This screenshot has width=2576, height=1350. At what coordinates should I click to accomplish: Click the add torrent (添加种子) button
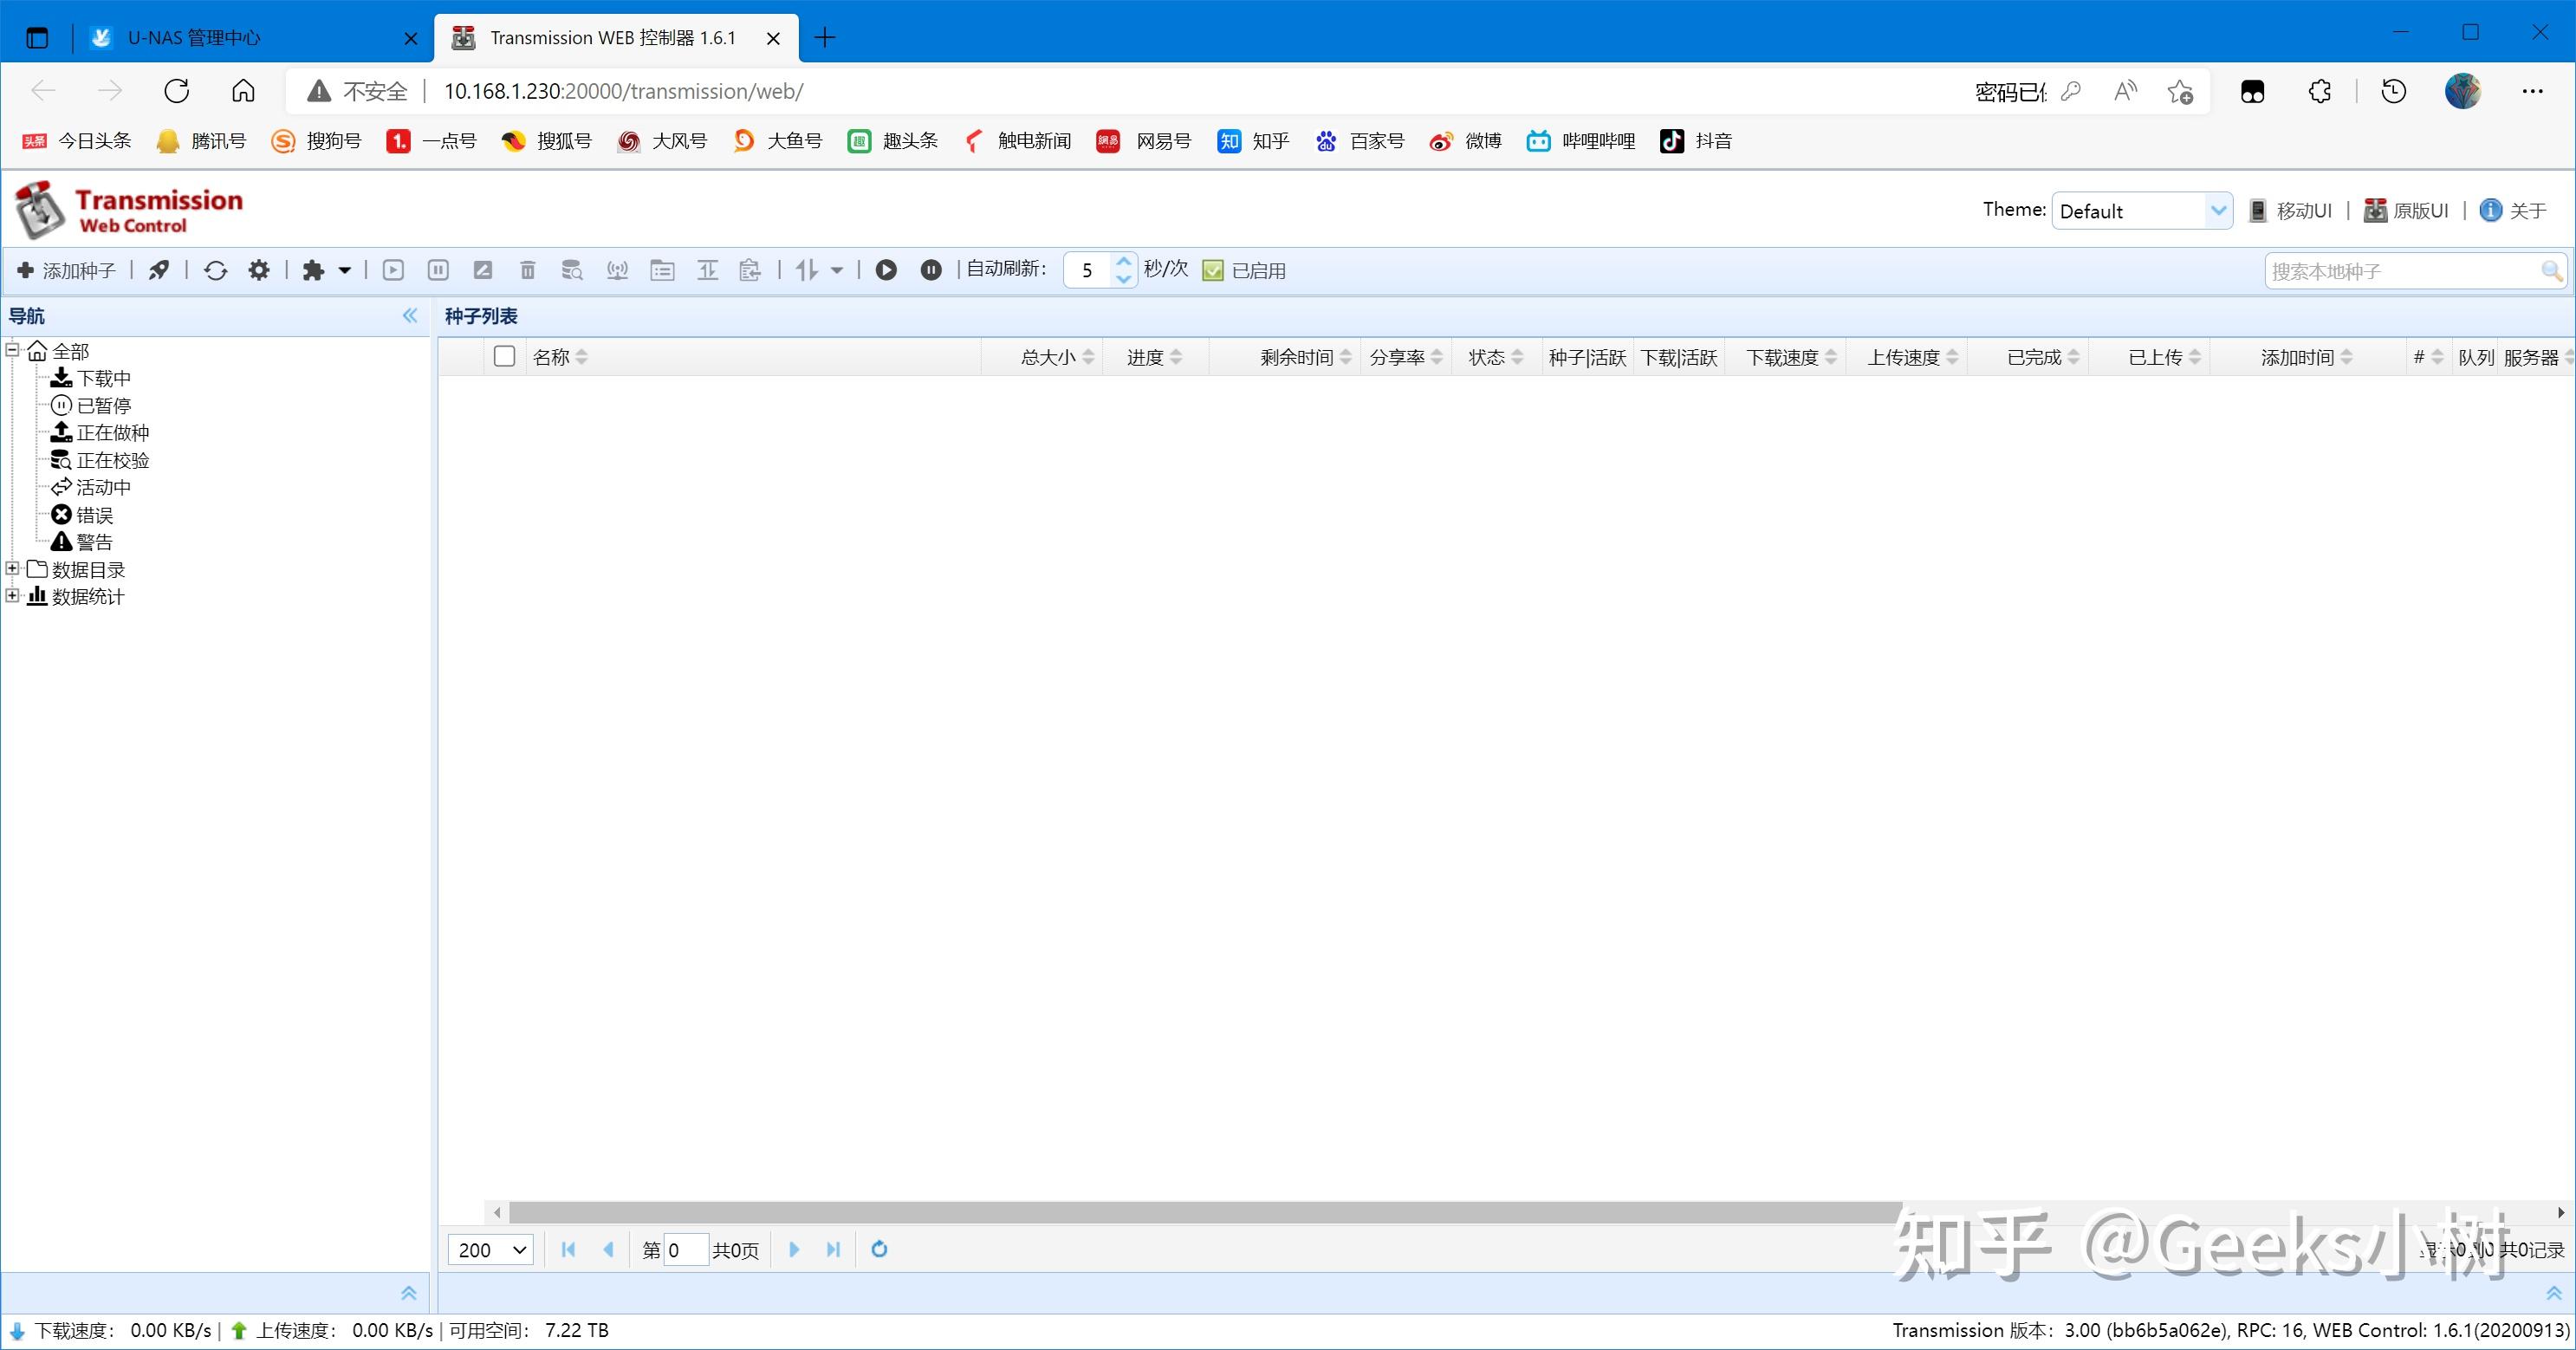pos(67,270)
